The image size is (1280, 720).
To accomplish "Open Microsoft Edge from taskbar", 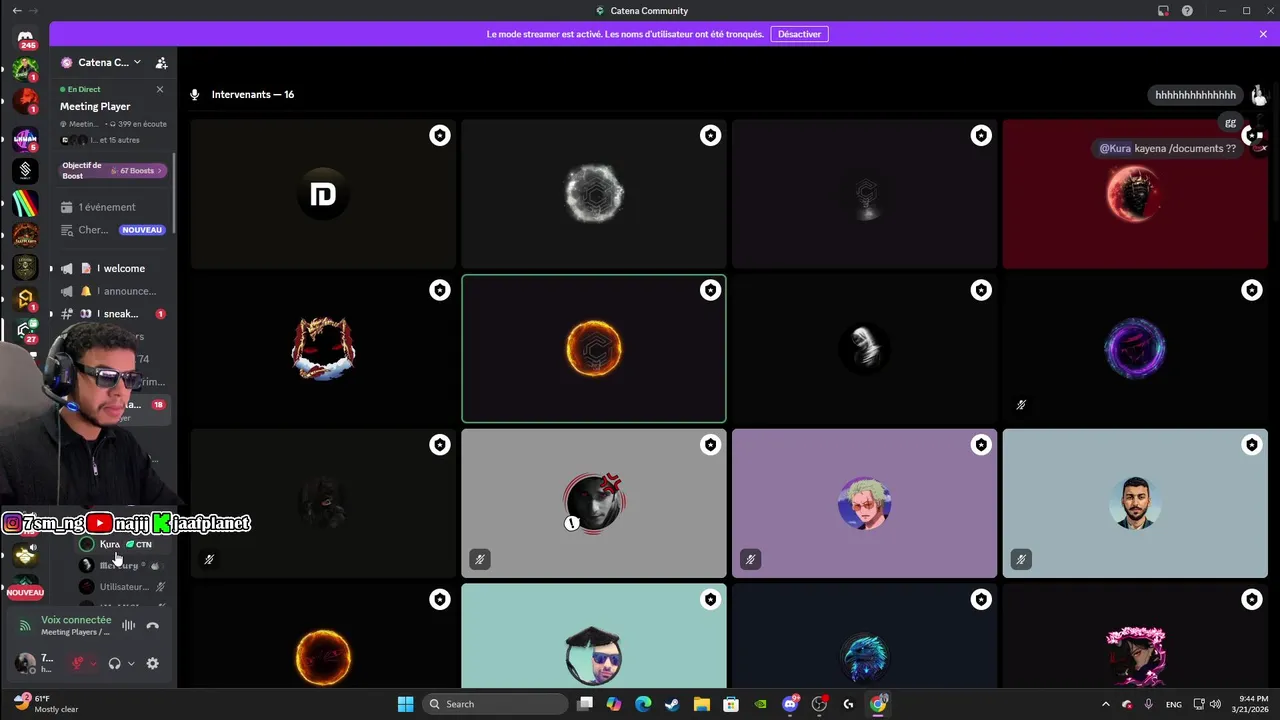I will click(643, 704).
